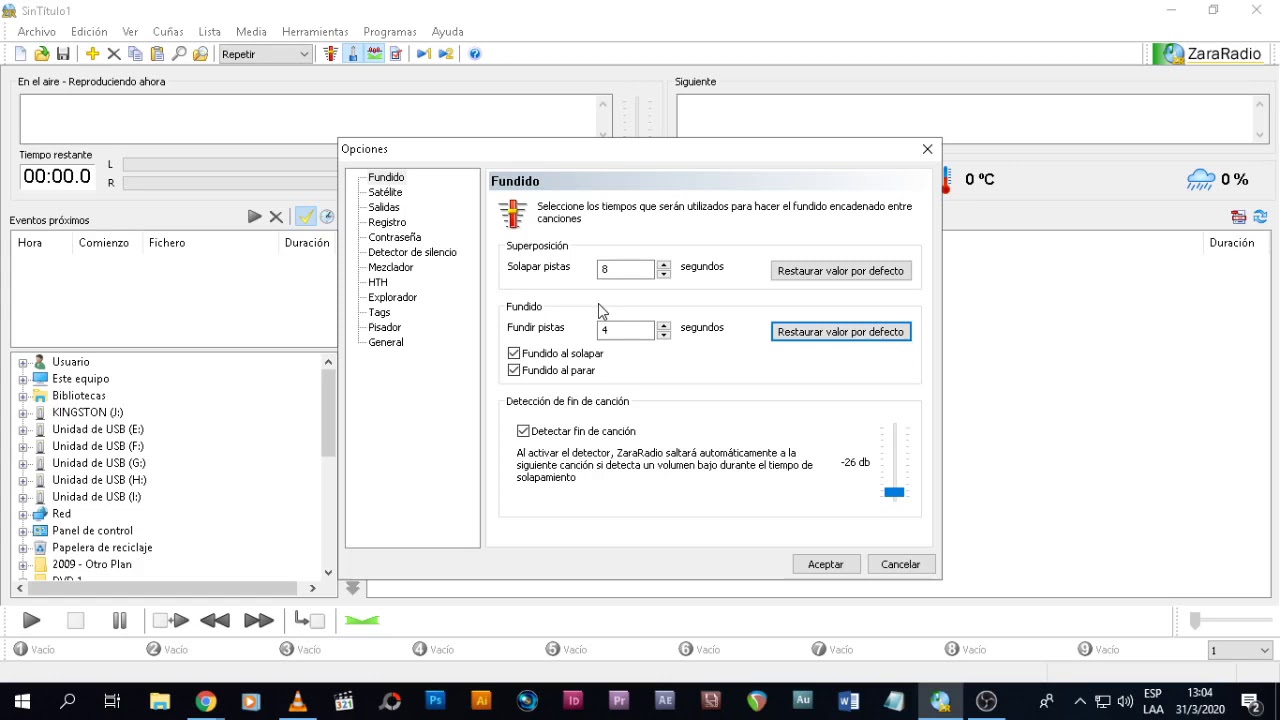This screenshot has width=1280, height=720.
Task: Open the Cuñas menu
Action: [x=168, y=32]
